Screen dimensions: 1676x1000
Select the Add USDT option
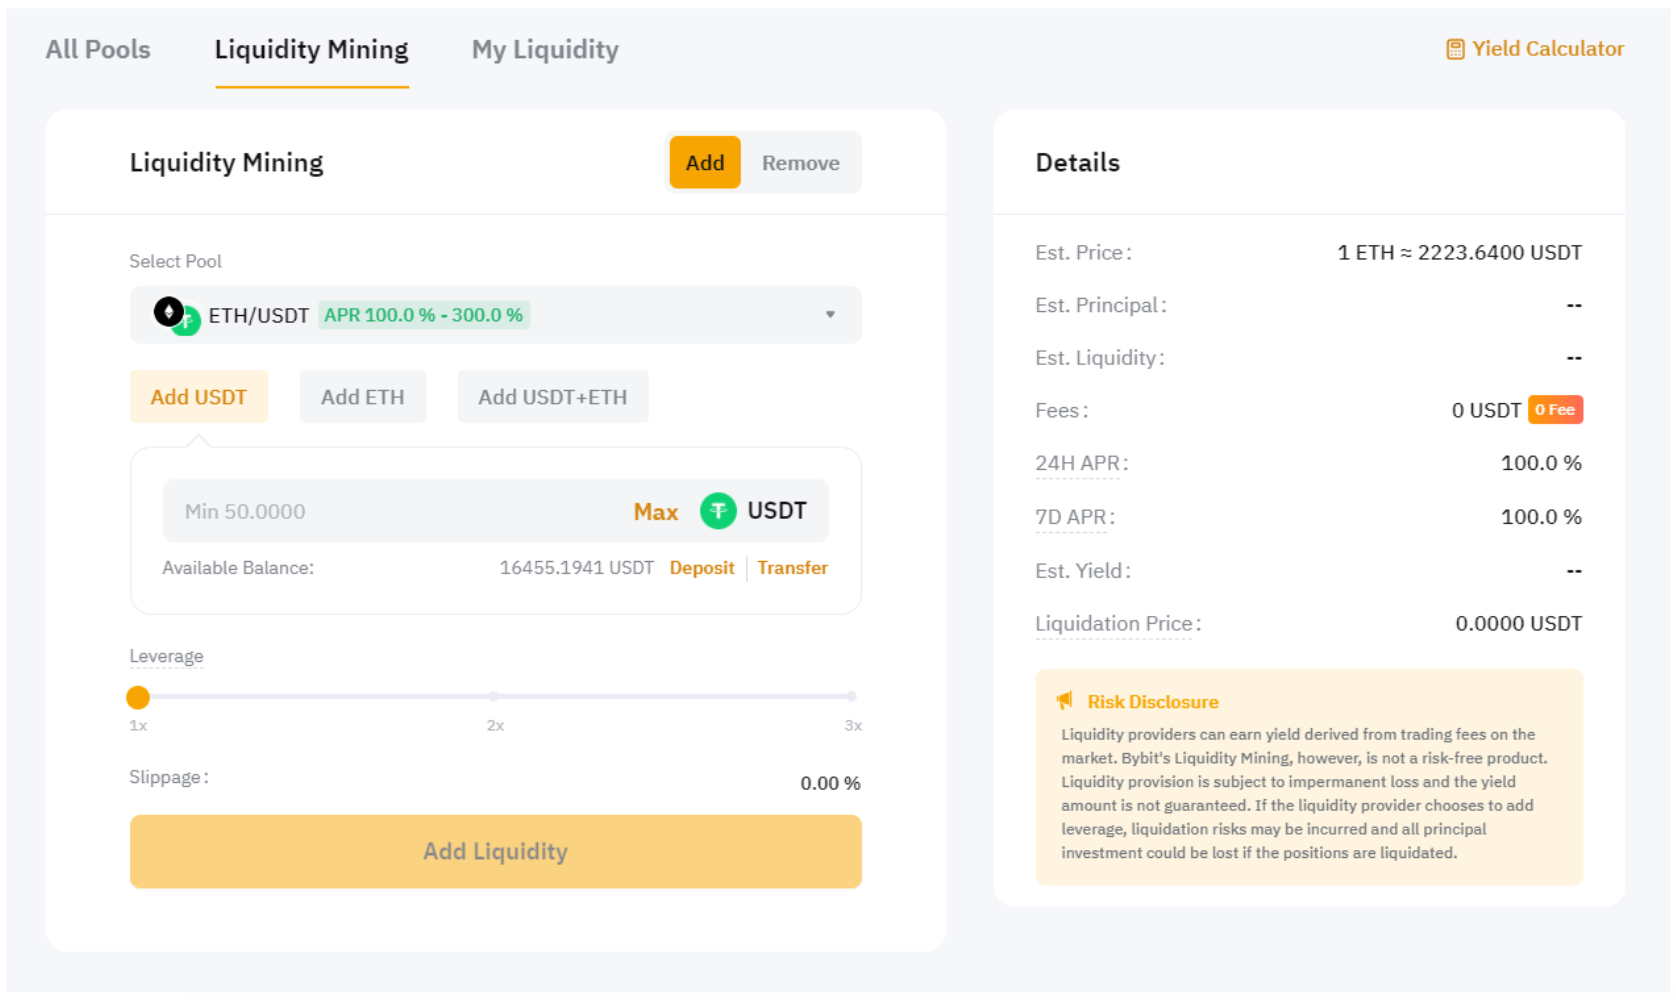(198, 397)
